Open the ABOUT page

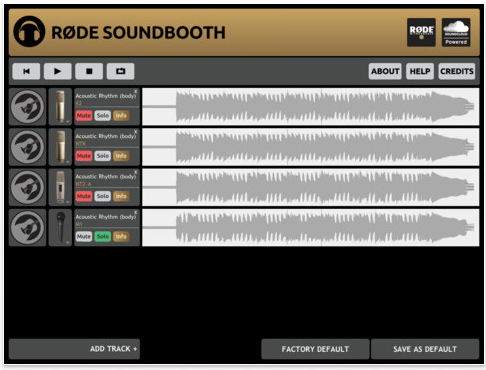[x=385, y=71]
